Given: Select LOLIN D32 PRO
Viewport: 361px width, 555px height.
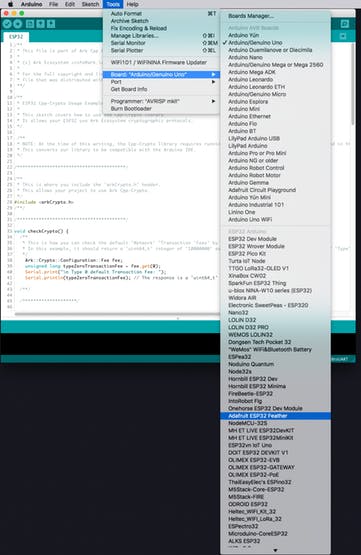Looking at the screenshot, I should [x=275, y=327].
